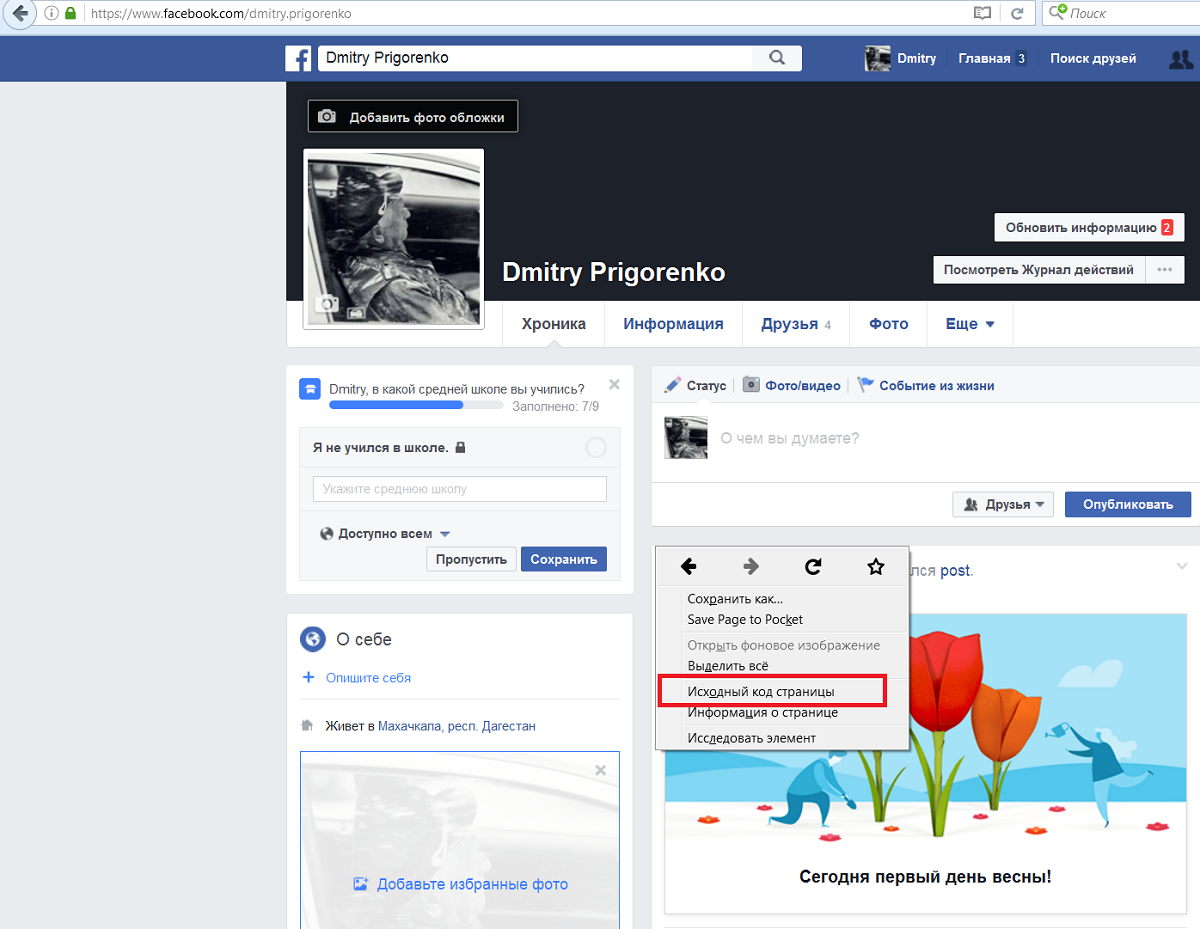This screenshot has width=1200, height=929.
Task: Open the 'Махачкала, респ. Дагестан' link
Action: coord(457,726)
